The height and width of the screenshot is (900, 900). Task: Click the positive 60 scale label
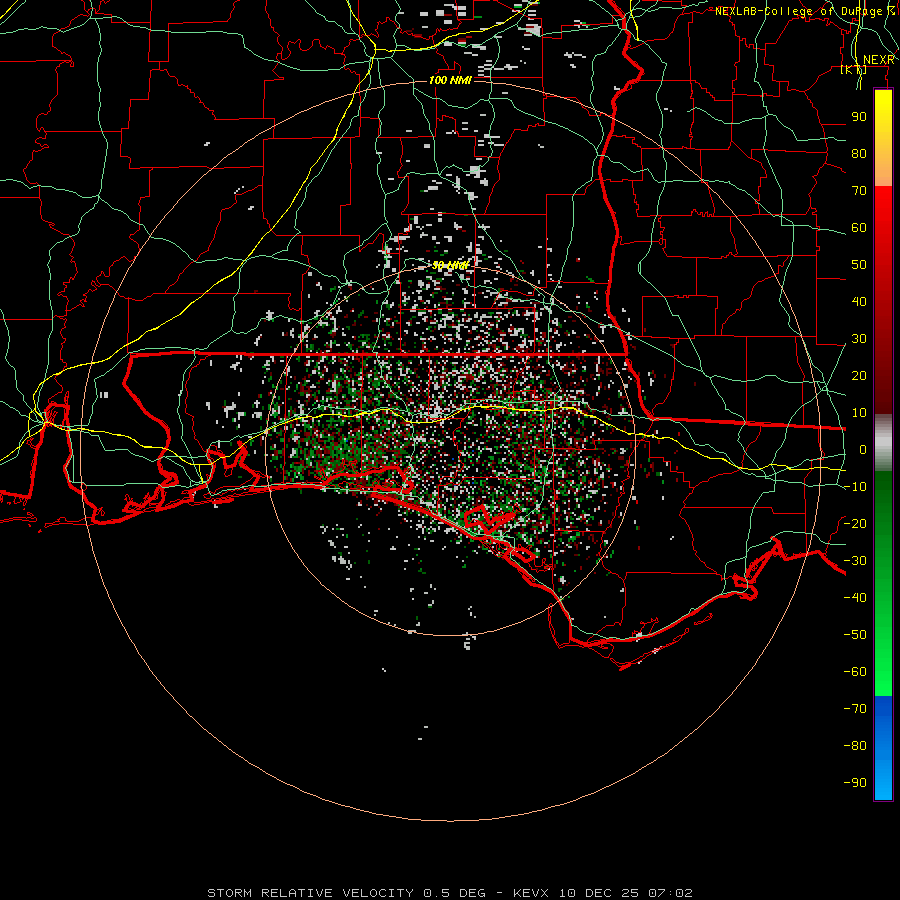(859, 228)
